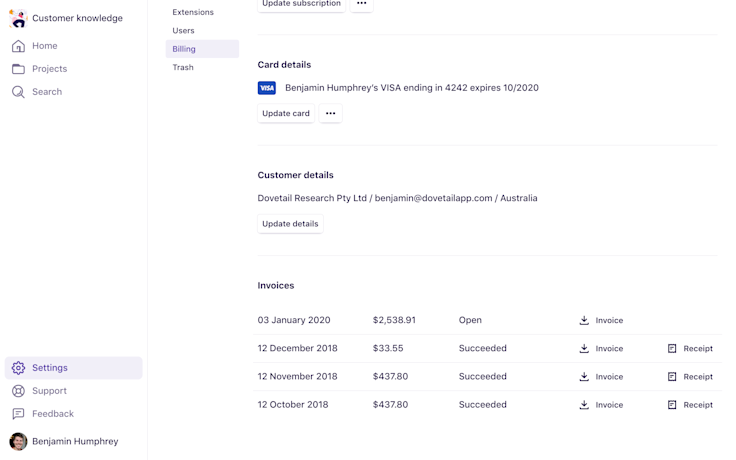
Task: Open Projects folder icon
Action: click(18, 69)
